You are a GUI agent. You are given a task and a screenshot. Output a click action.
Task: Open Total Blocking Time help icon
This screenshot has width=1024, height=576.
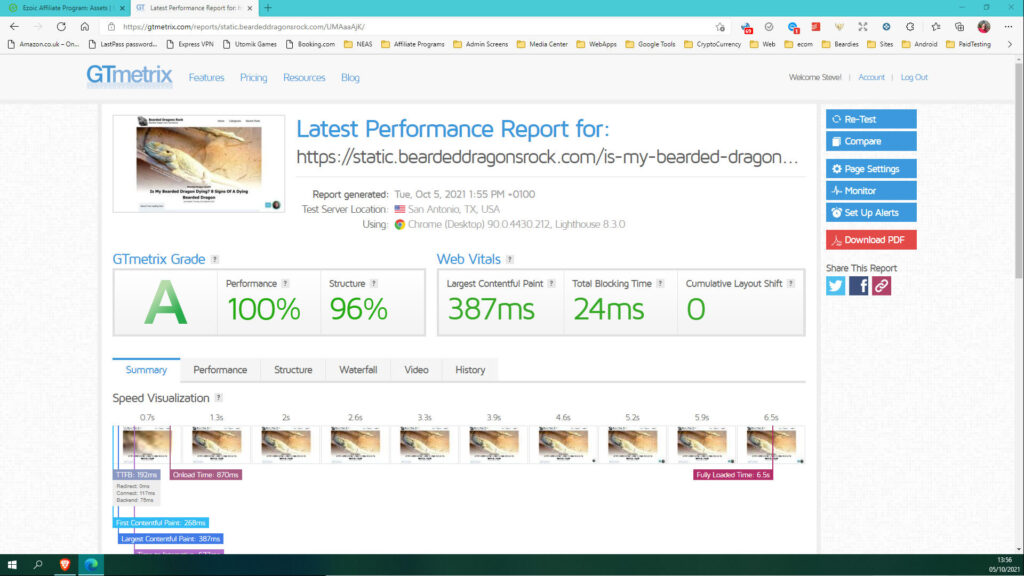pyautogui.click(x=660, y=283)
